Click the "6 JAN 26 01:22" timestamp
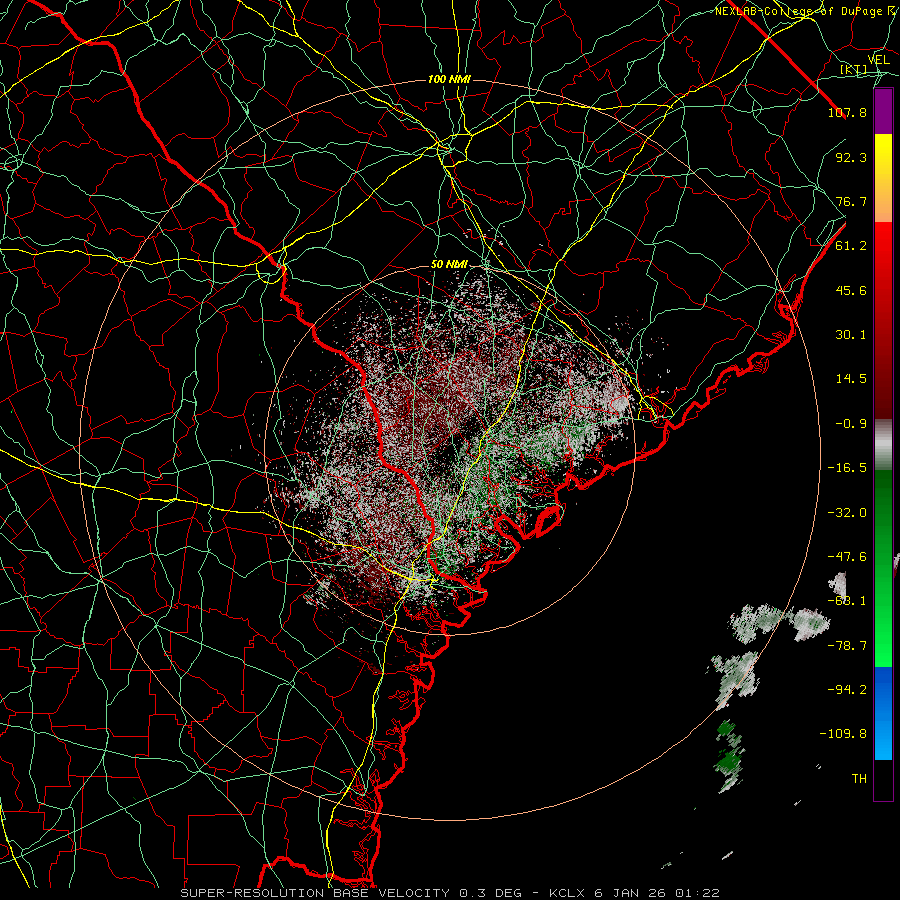Screen dimensions: 900x900 point(656,893)
